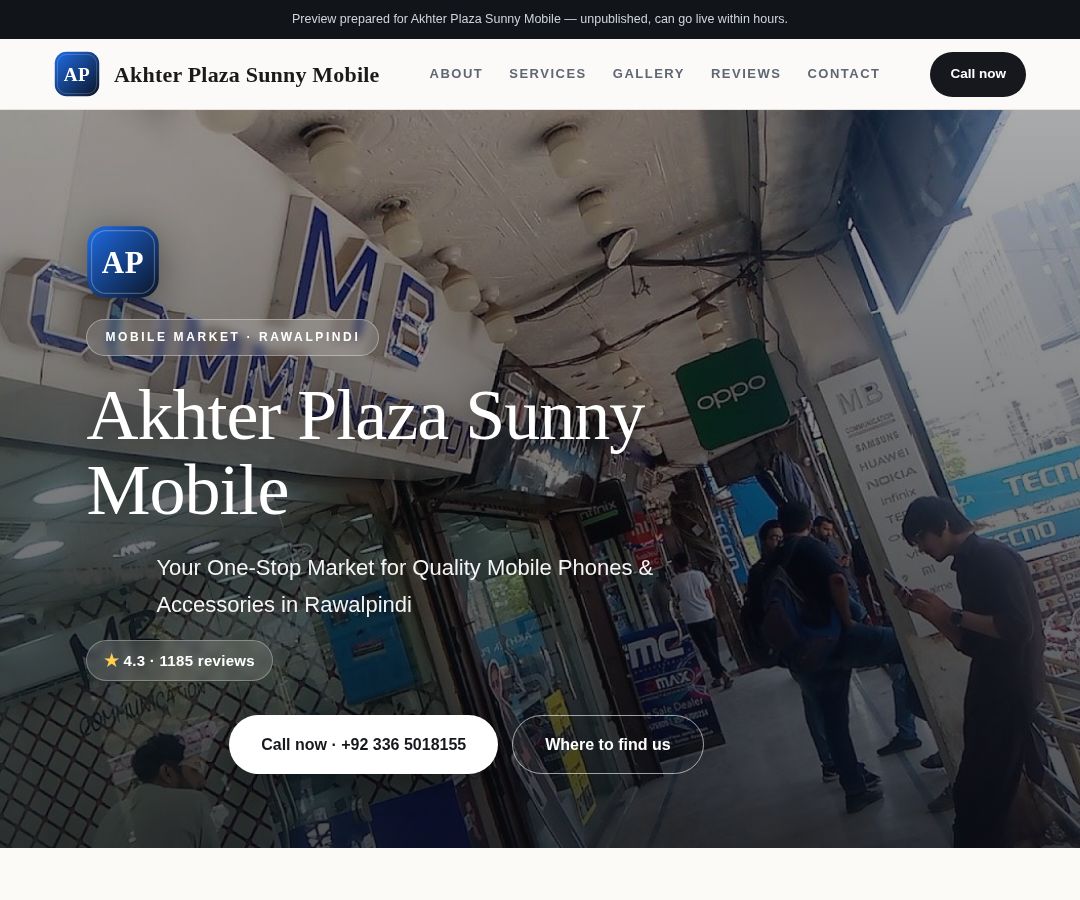
Task: Open the Services nav item
Action: tap(548, 74)
